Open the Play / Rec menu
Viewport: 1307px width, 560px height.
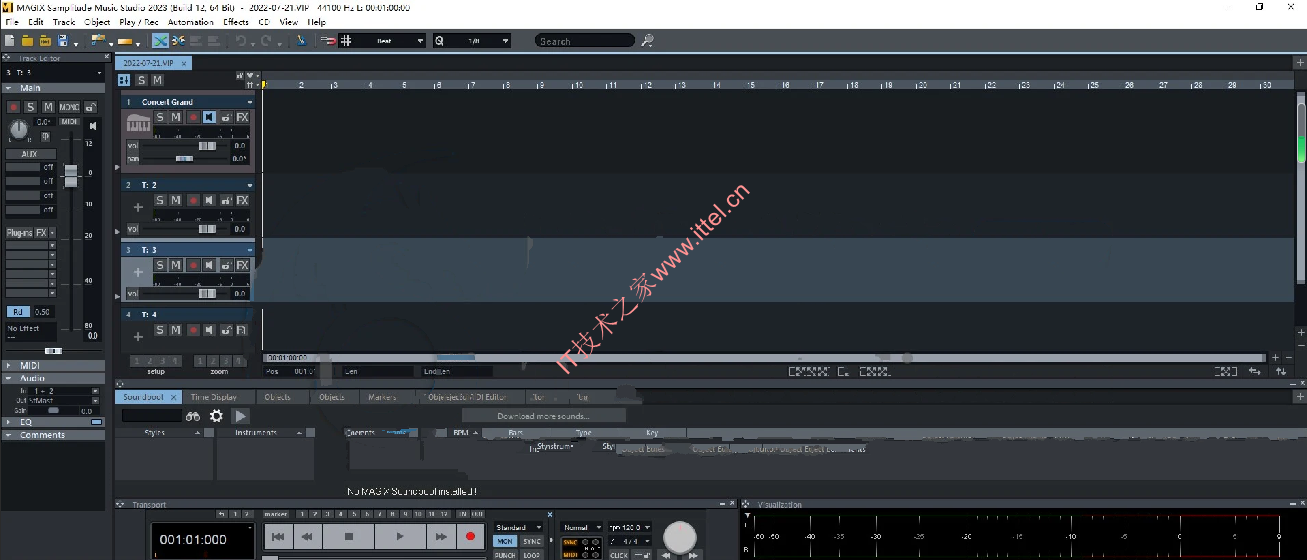click(138, 21)
